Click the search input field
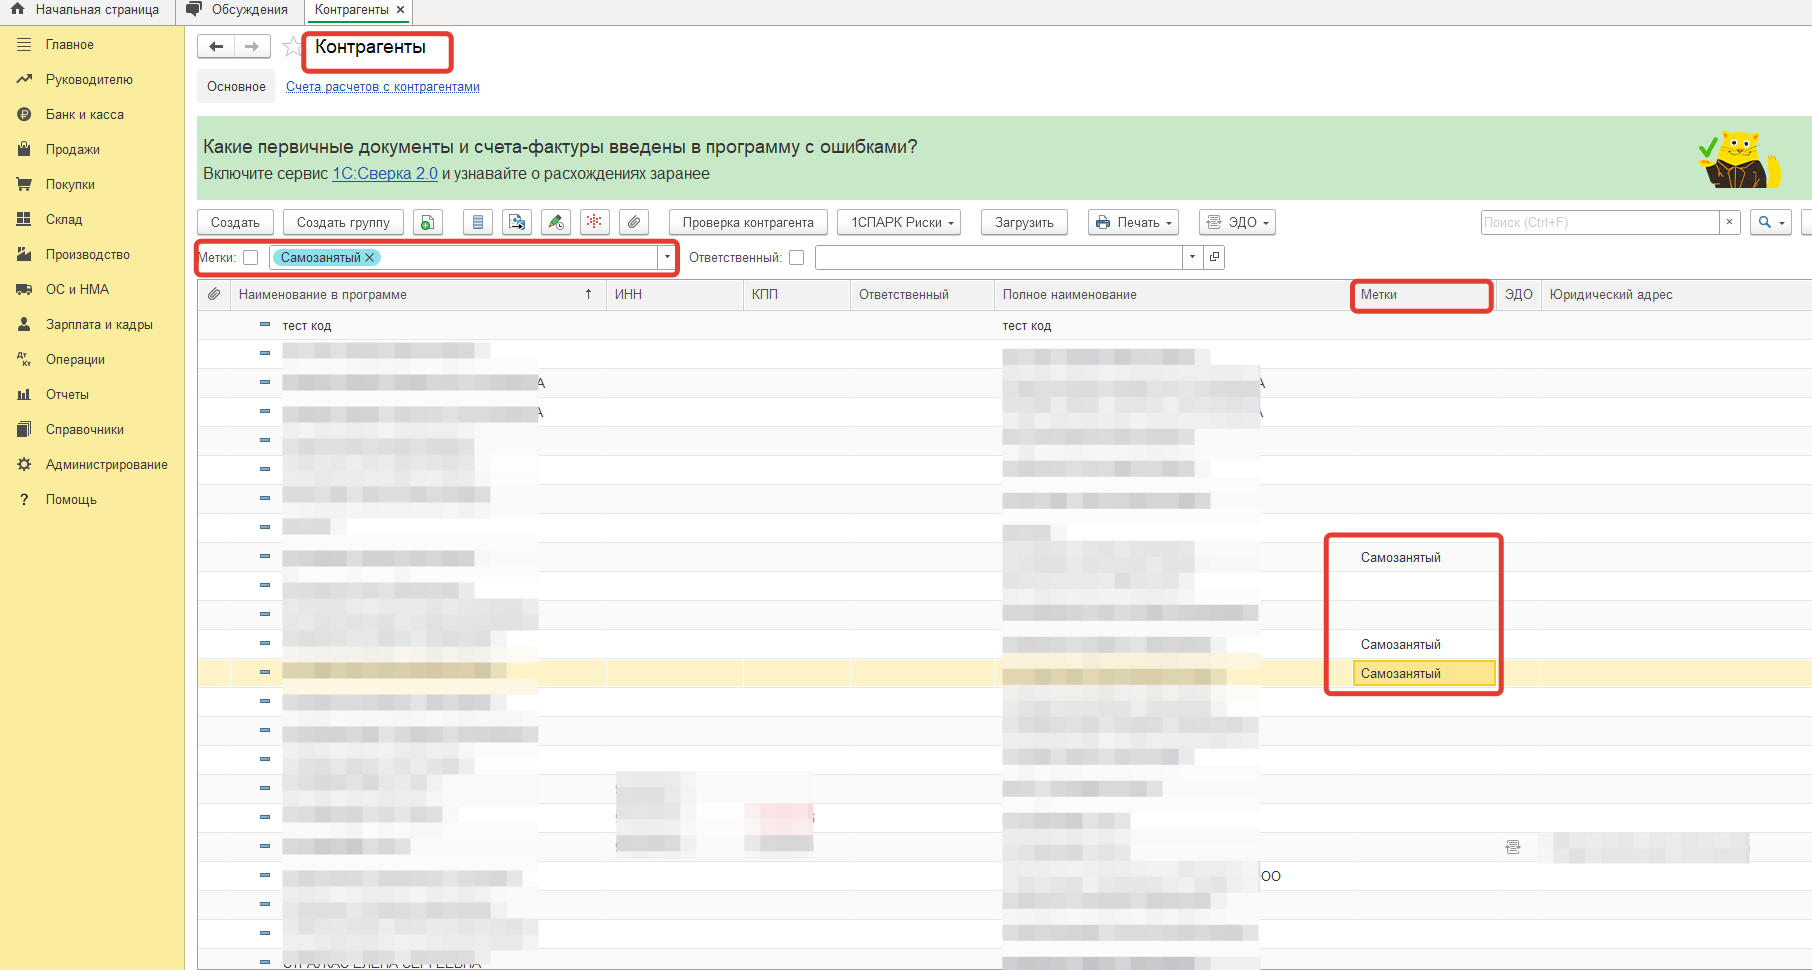 click(x=1599, y=222)
